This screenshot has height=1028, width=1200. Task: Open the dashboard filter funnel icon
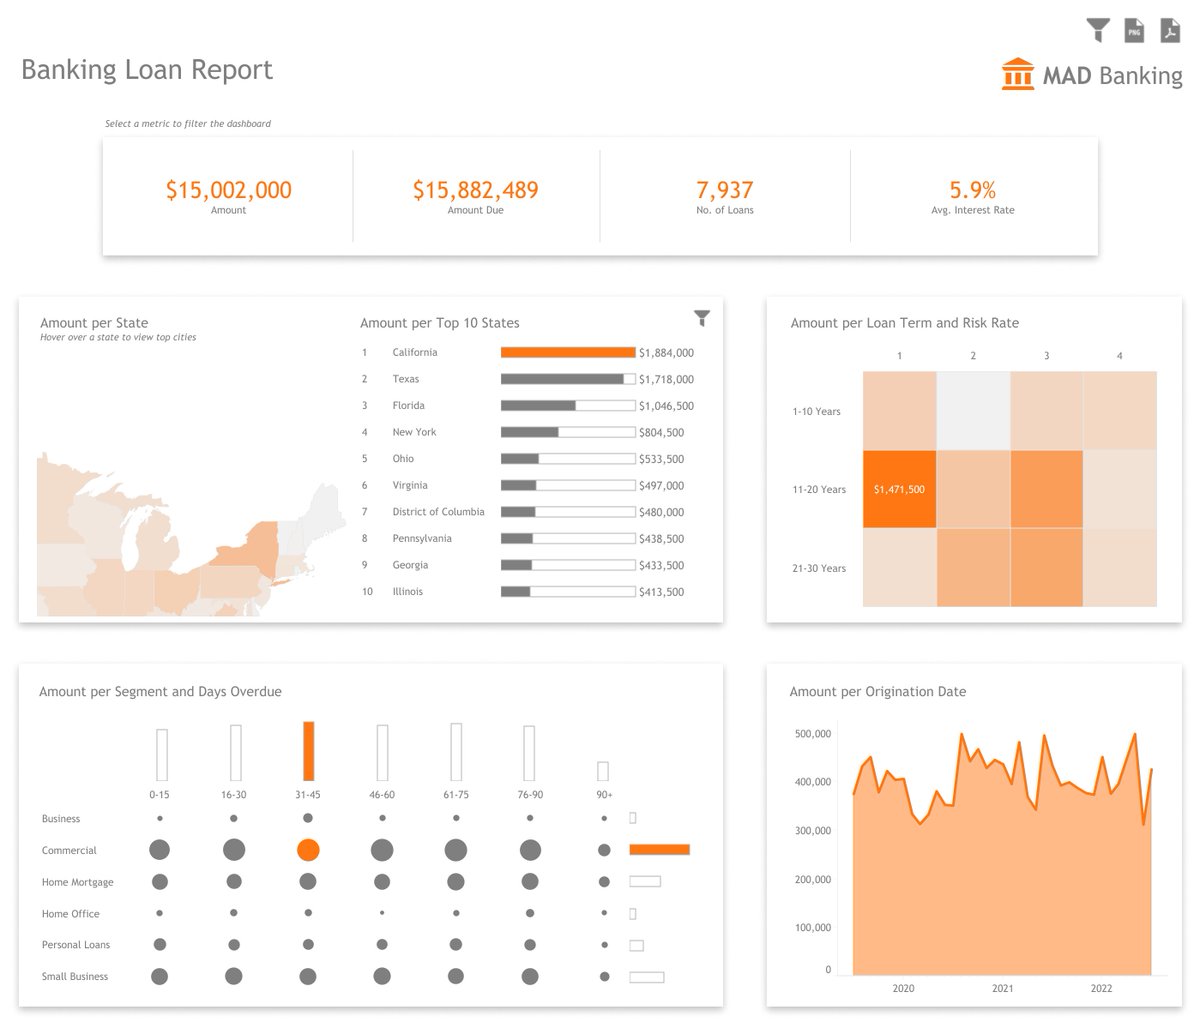(x=1098, y=30)
